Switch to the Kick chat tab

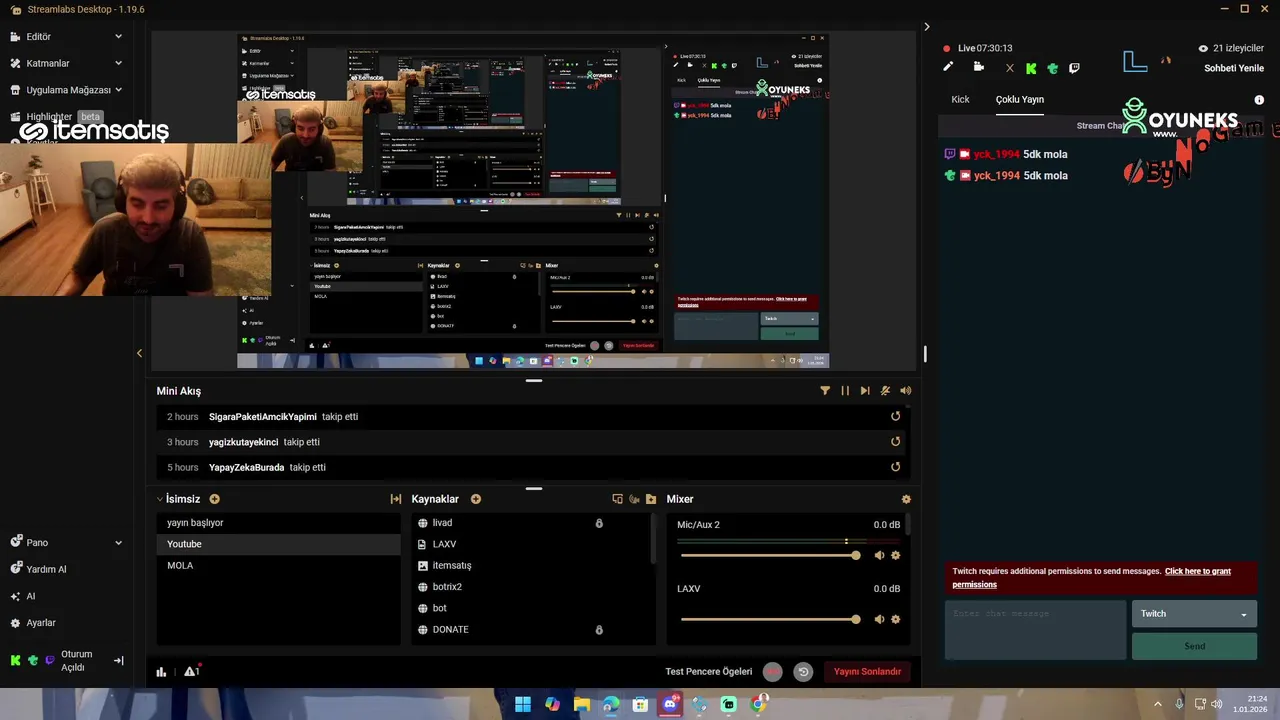click(x=960, y=99)
